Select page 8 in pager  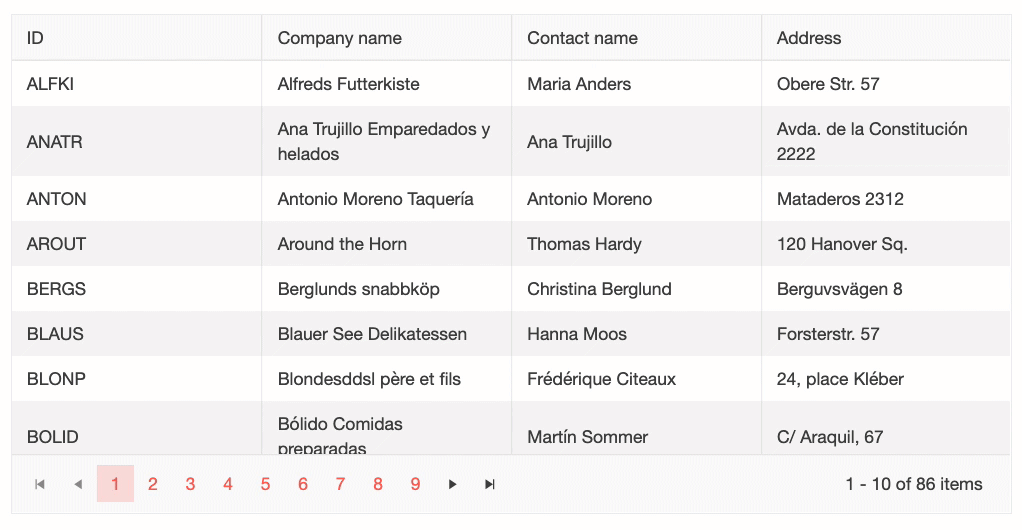(378, 485)
